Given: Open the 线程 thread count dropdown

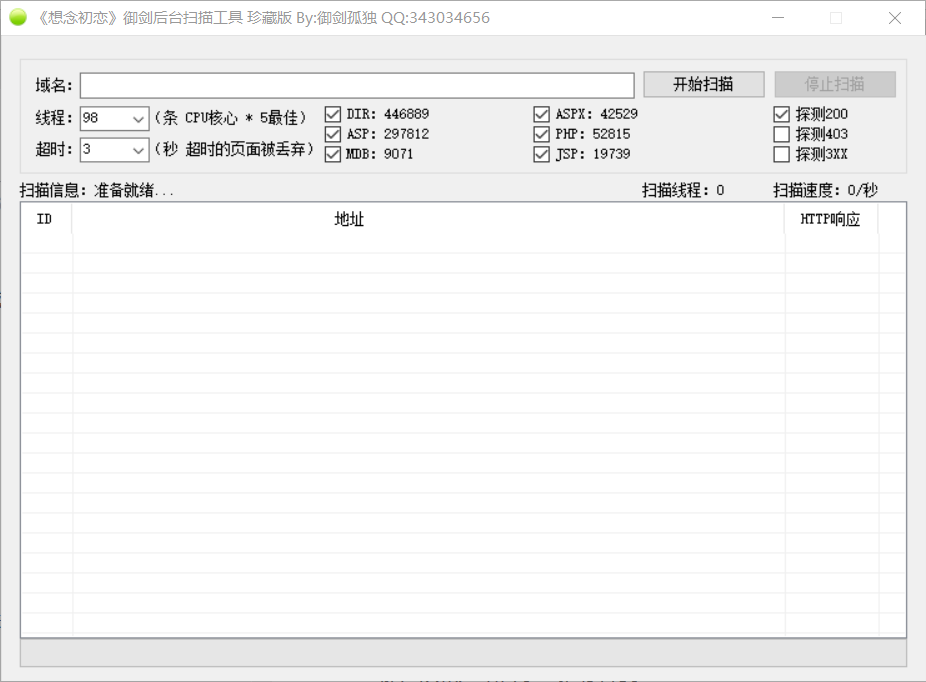Looking at the screenshot, I should pos(138,118).
